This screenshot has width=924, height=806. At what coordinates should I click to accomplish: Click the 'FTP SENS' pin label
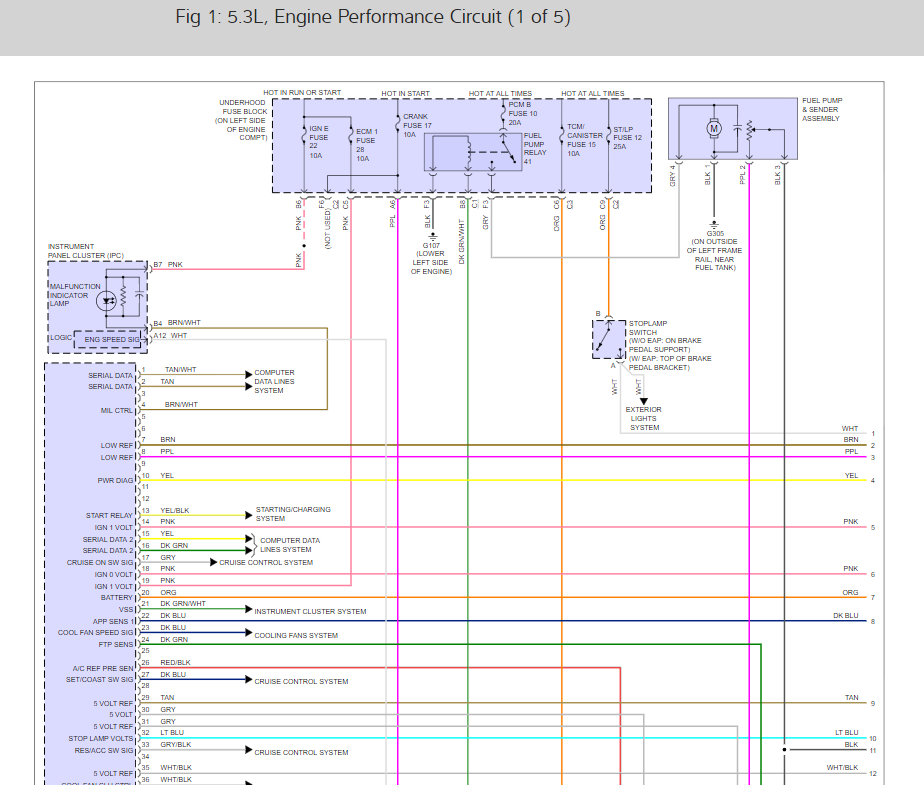tap(116, 644)
